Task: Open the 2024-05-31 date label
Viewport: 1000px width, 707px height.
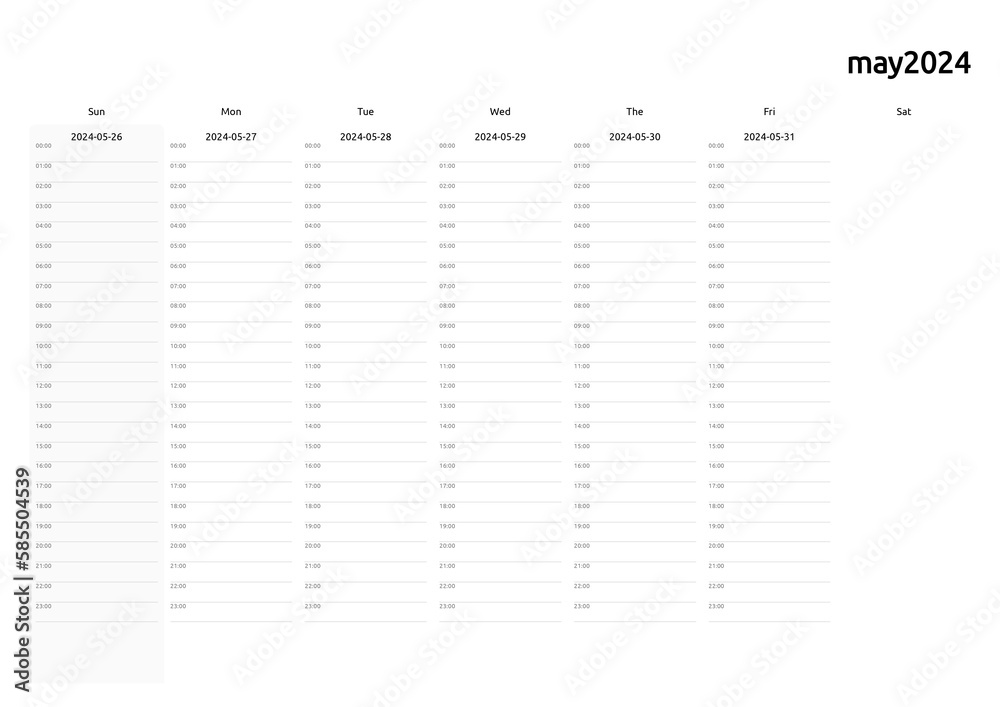Action: (x=769, y=136)
